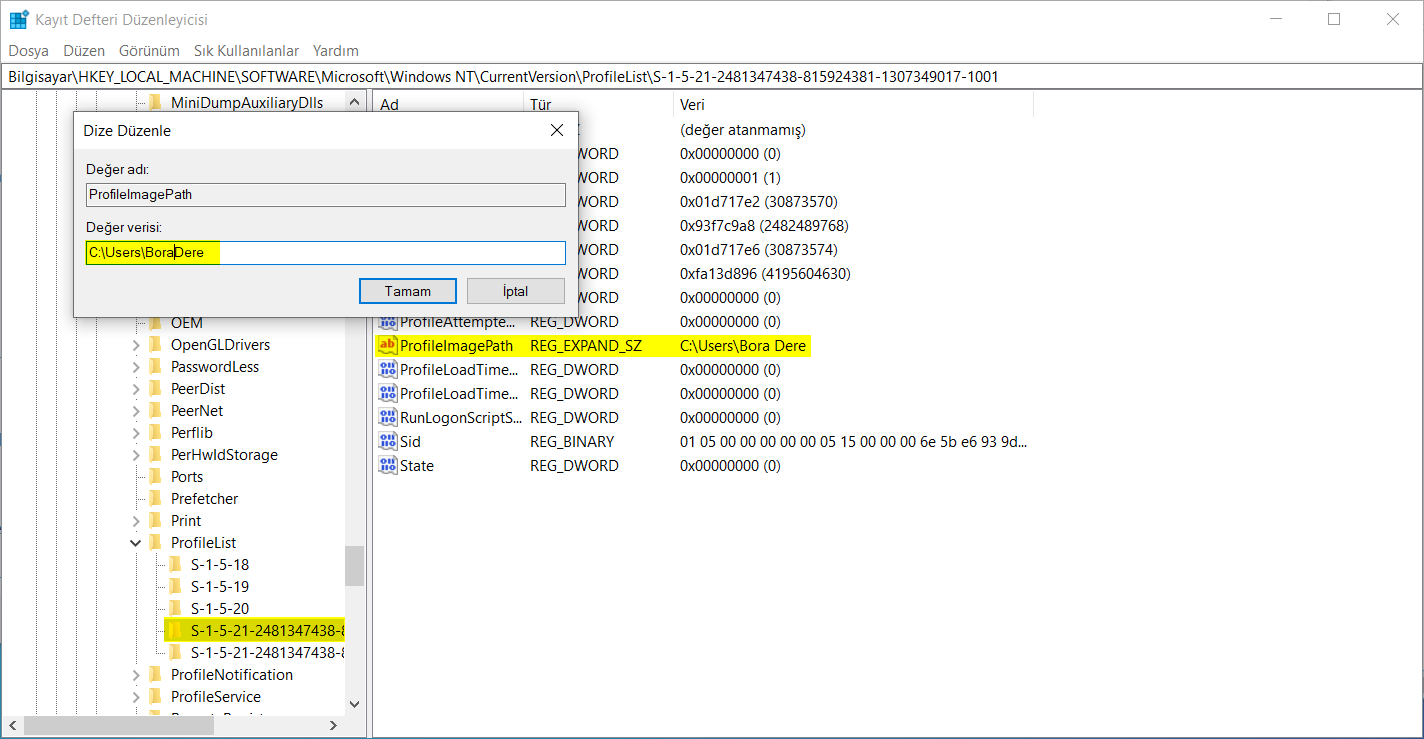Click the tree scrollbar down arrow
This screenshot has height=739, width=1424.
(x=355, y=704)
